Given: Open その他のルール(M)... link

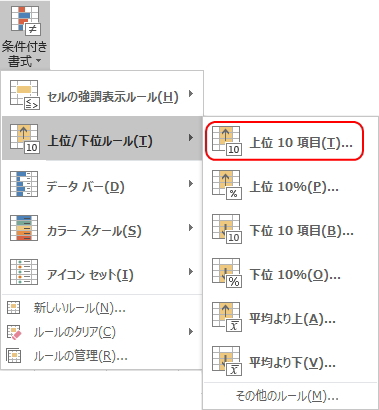Looking at the screenshot, I should (287, 396).
